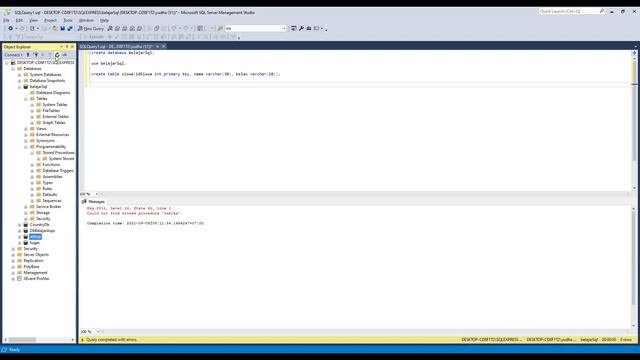Click the Save icon in toolbar
The height and width of the screenshot is (360, 640).
(62, 29)
